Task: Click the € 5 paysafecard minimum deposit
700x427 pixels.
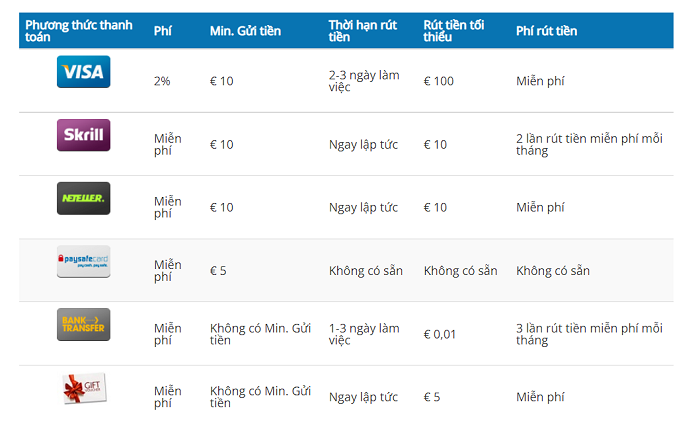Action: click(x=218, y=271)
